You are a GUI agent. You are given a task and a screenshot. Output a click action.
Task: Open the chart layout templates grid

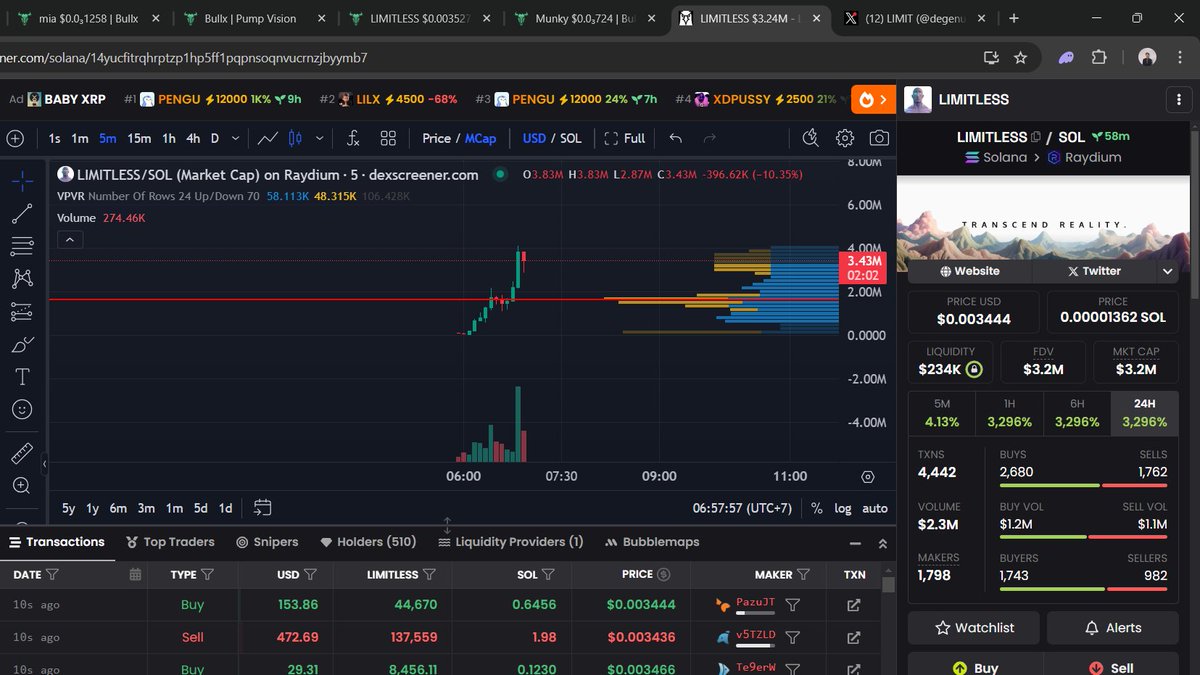point(388,138)
